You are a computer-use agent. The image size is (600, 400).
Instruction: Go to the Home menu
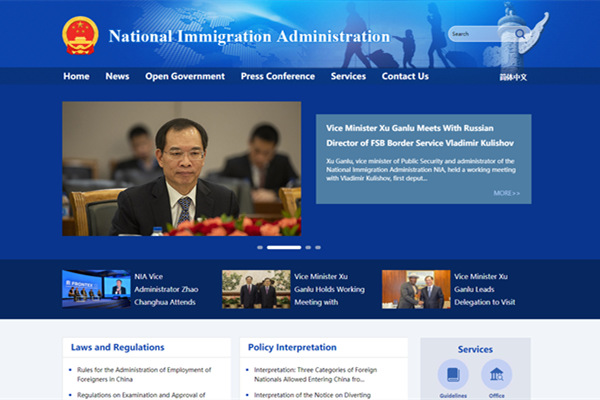pos(76,76)
